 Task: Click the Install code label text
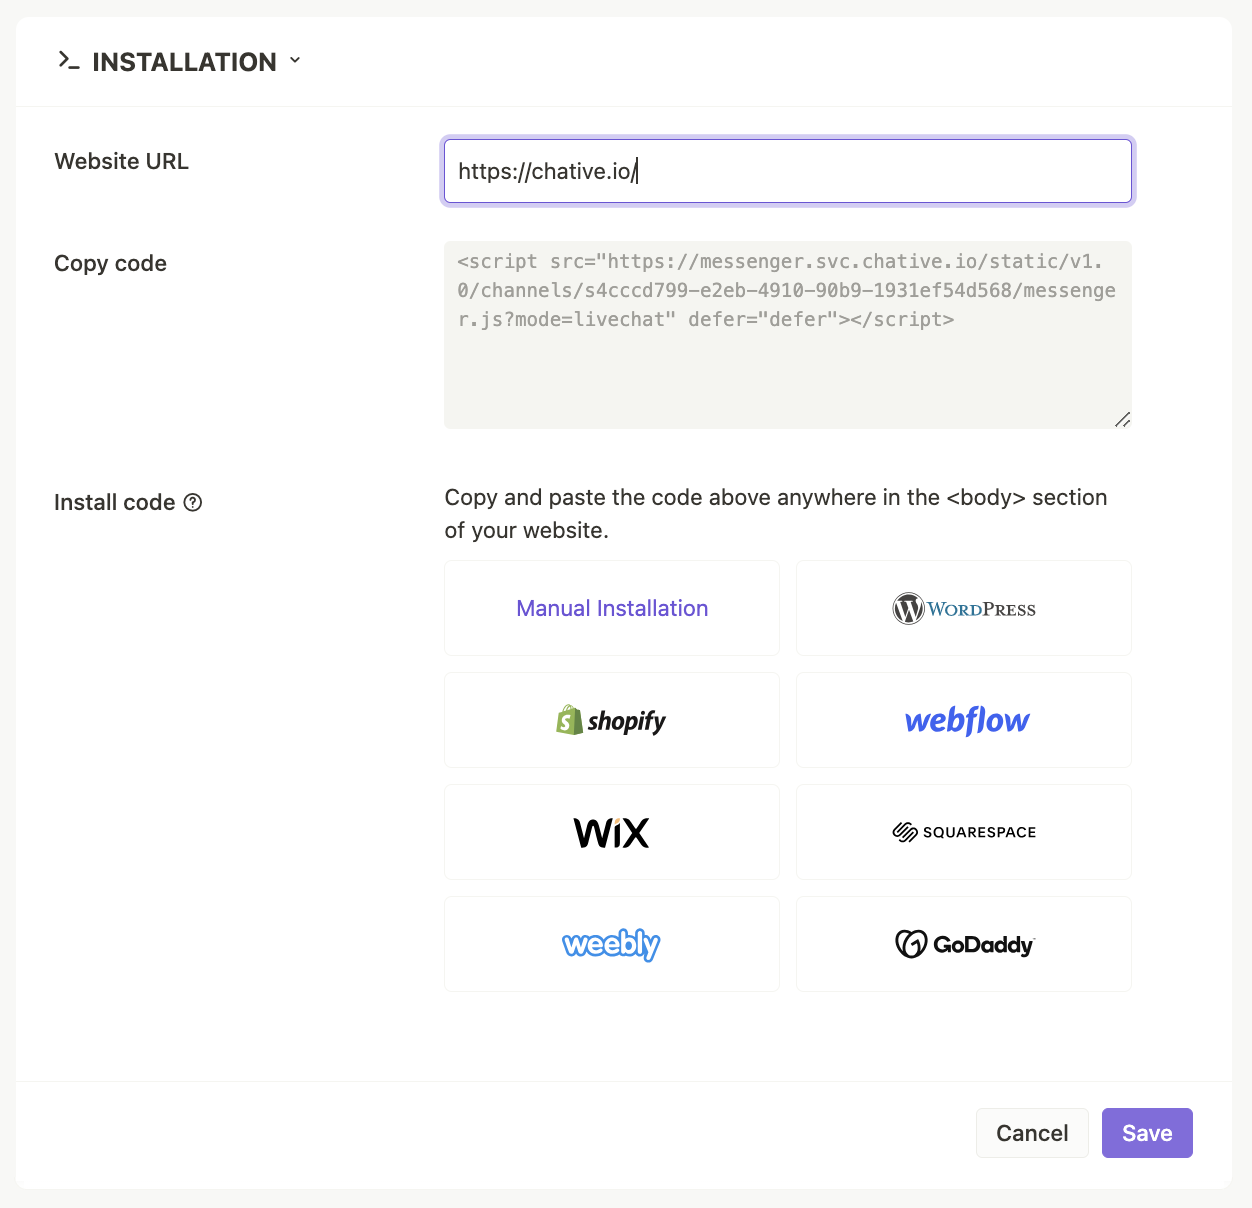click(x=115, y=503)
